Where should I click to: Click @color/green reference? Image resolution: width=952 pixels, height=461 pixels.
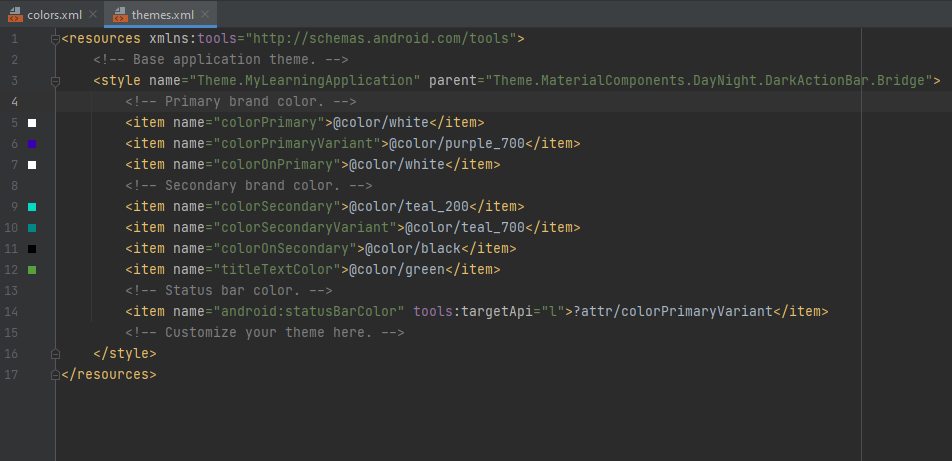pos(397,270)
